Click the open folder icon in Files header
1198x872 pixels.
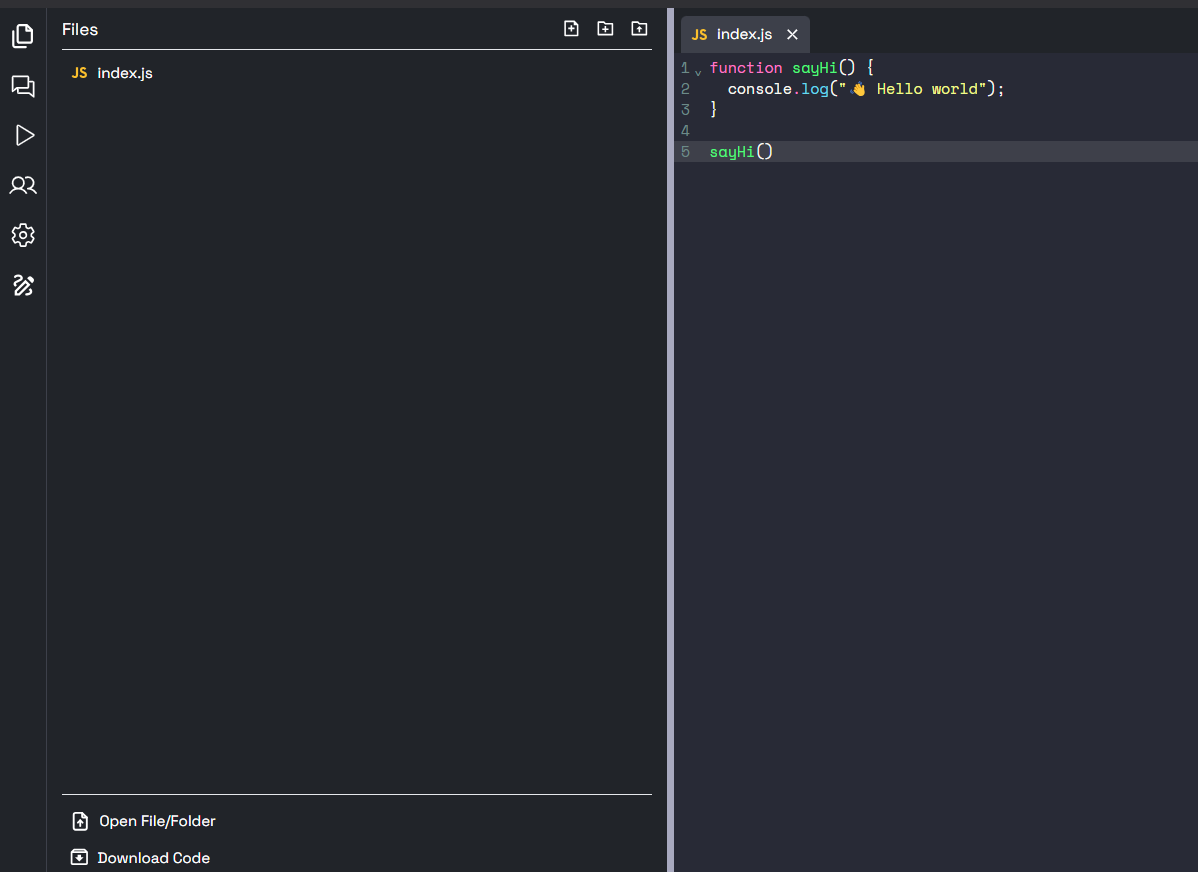pyautogui.click(x=639, y=29)
